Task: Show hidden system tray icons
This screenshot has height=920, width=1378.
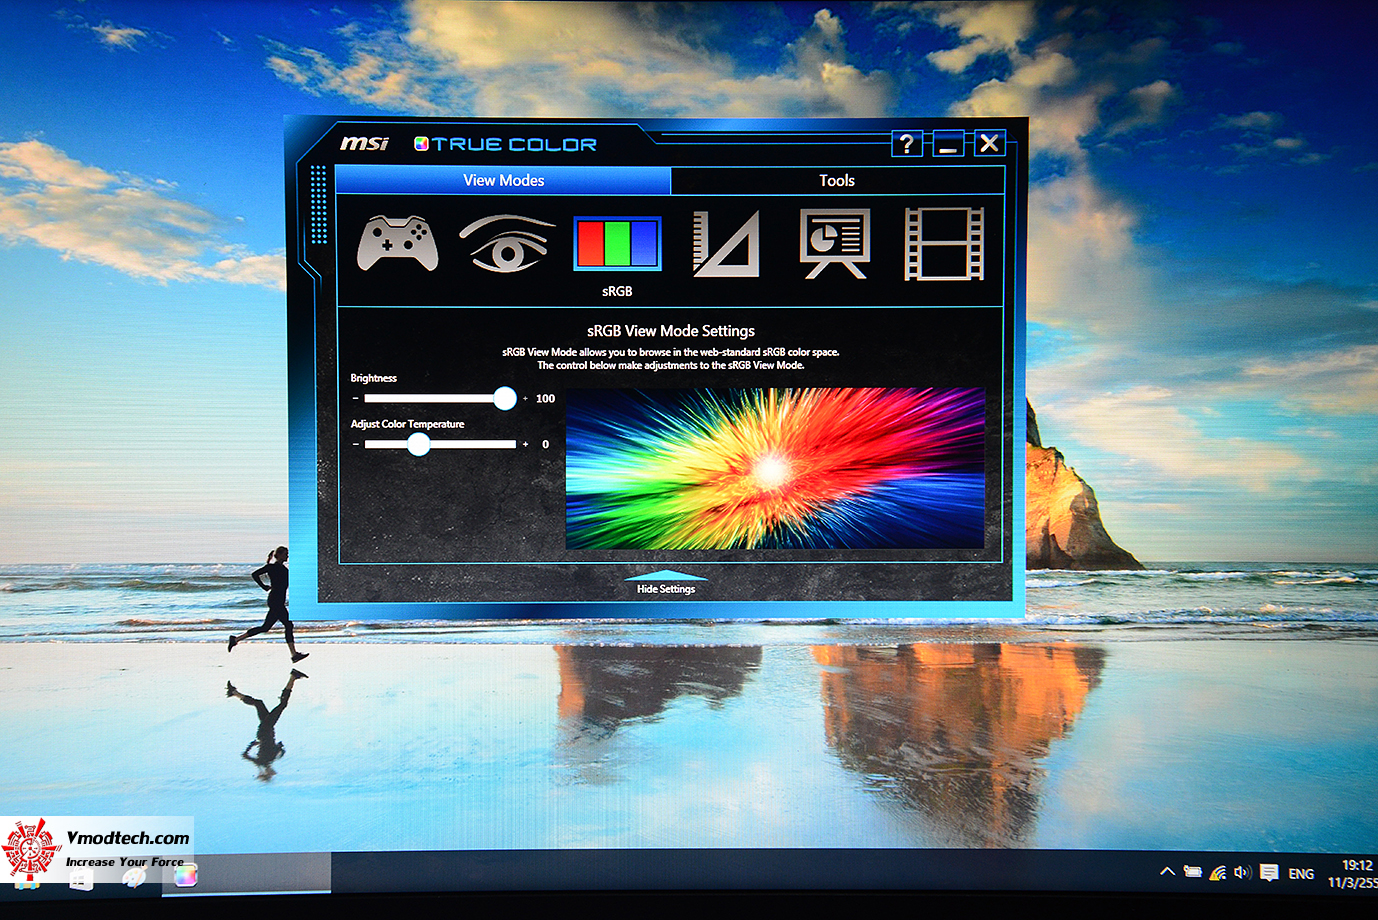Action: [x=1167, y=872]
